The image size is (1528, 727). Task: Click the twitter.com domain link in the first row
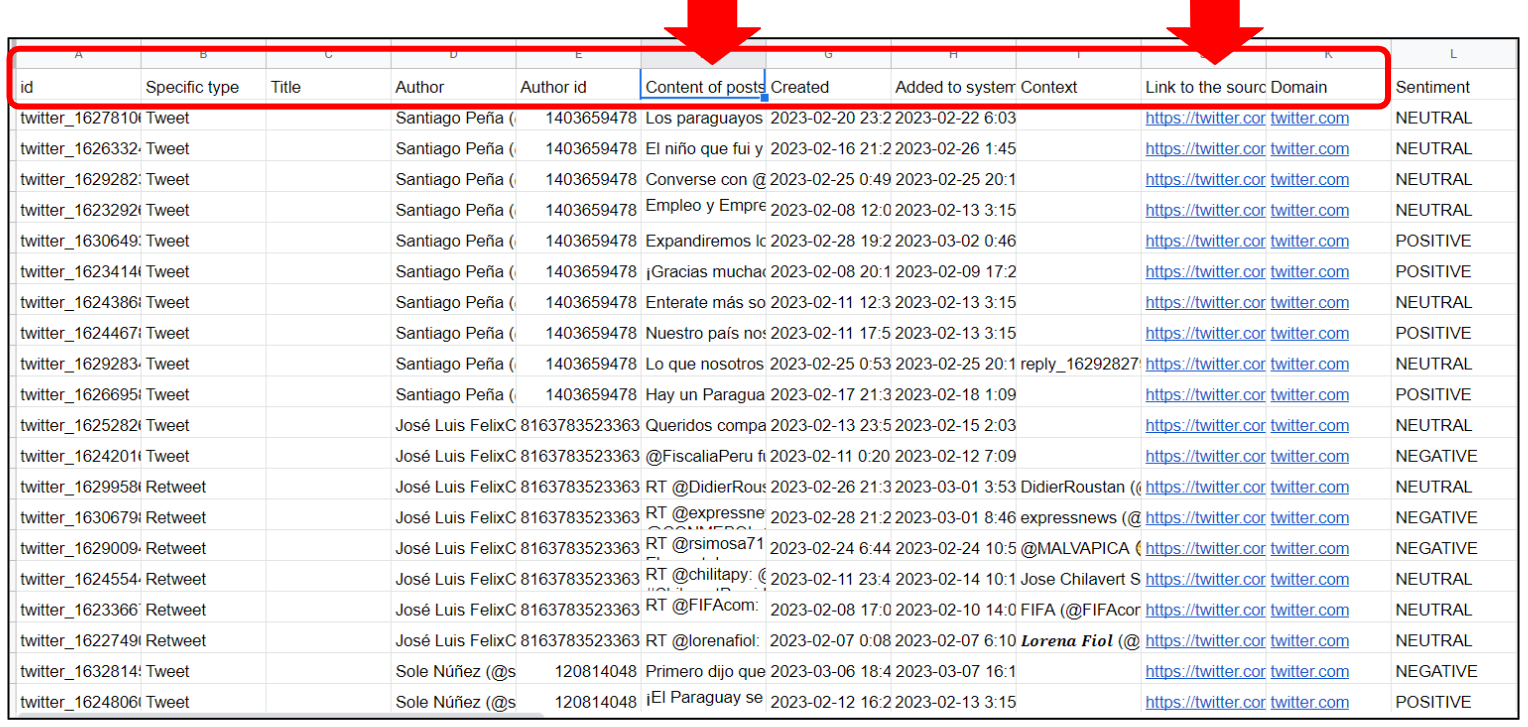pyautogui.click(x=1310, y=117)
